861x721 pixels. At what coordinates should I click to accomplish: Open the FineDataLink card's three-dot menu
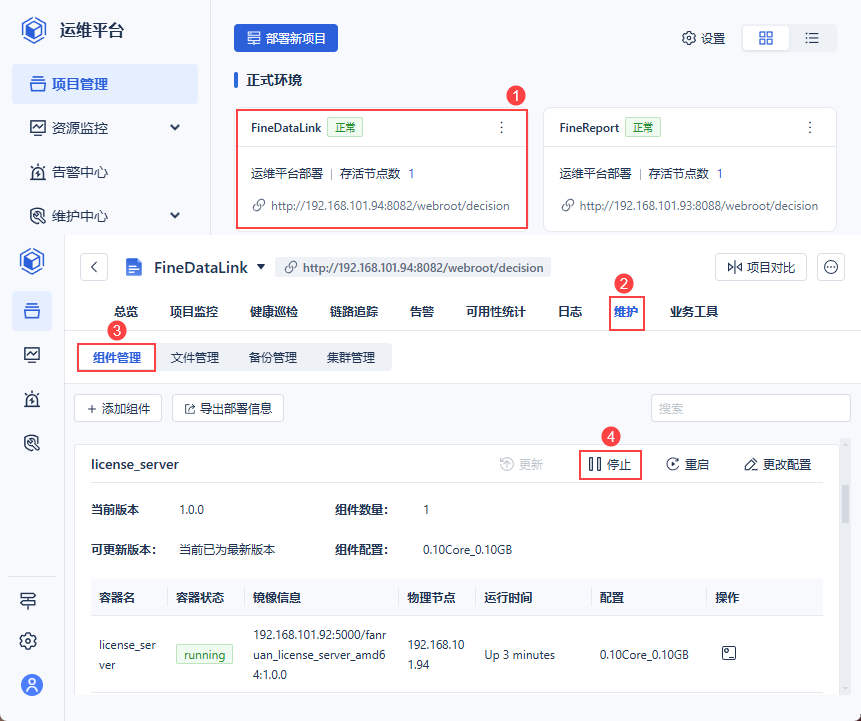coord(501,127)
